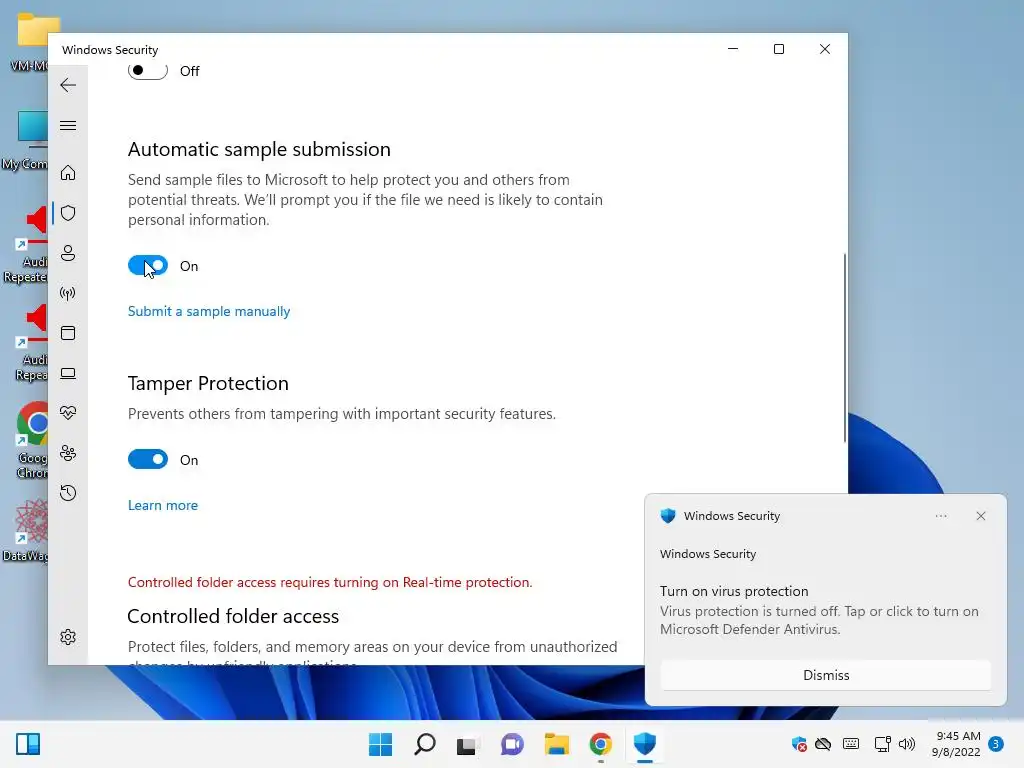Viewport: 1024px width, 768px height.
Task: Open Task View on taskbar
Action: 466,744
